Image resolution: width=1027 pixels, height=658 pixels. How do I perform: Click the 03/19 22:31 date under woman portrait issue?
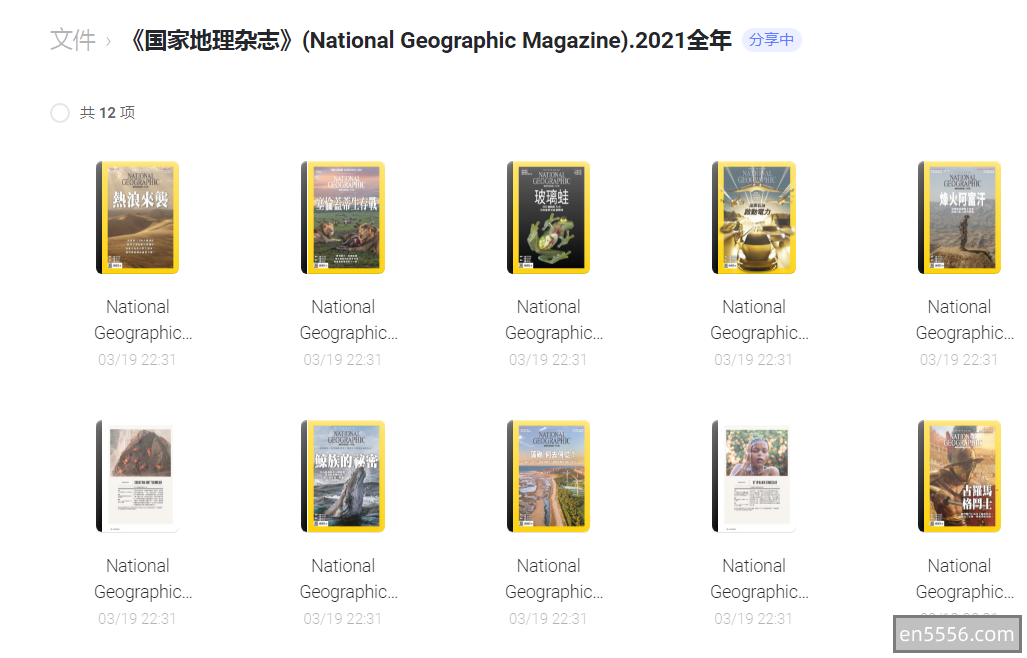click(x=753, y=619)
